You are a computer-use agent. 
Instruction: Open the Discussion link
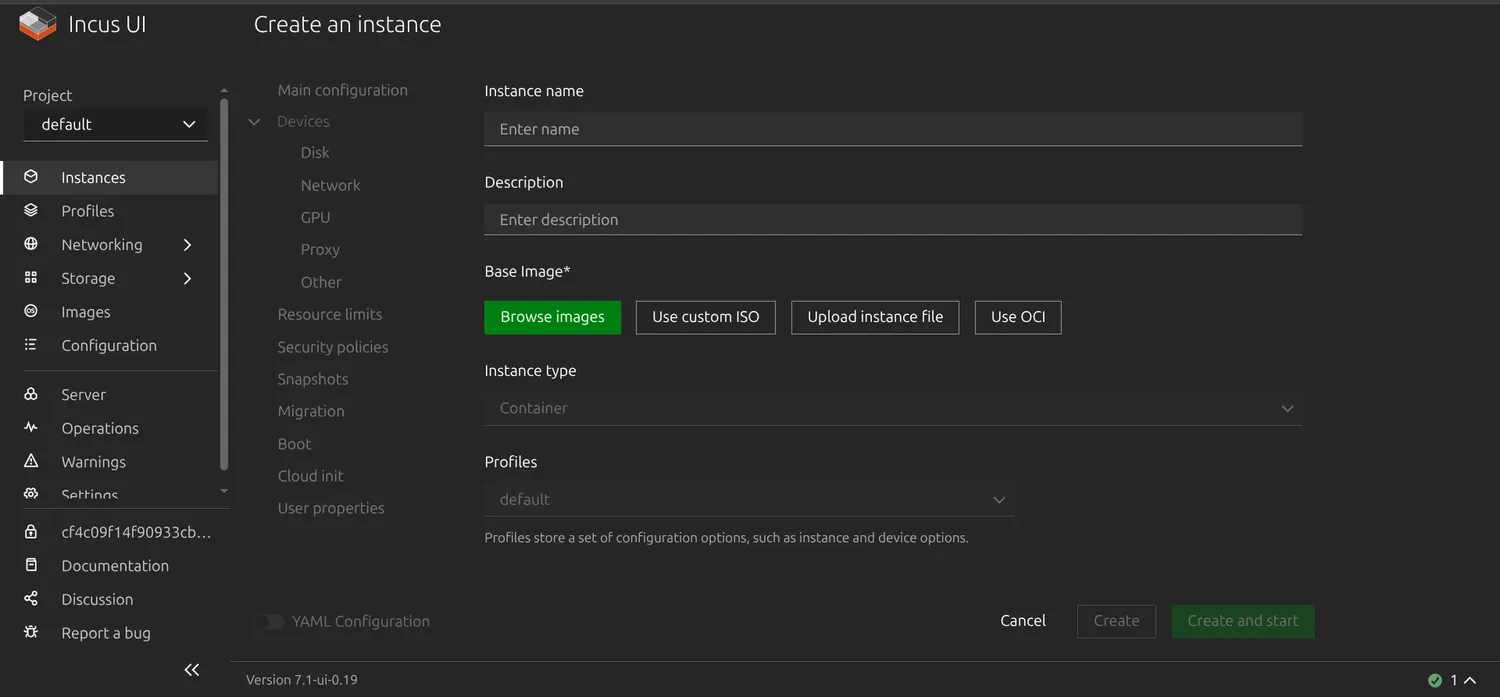coord(97,599)
